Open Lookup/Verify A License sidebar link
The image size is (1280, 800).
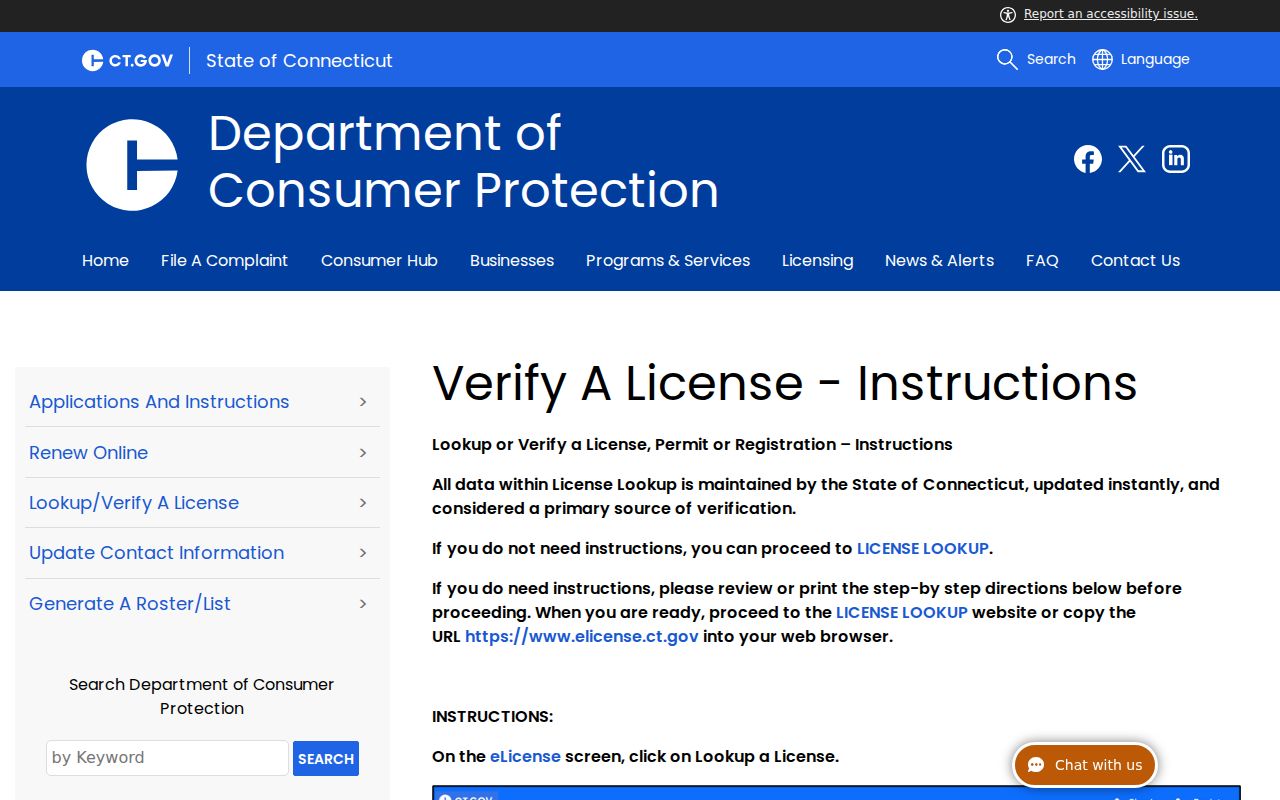tap(134, 503)
